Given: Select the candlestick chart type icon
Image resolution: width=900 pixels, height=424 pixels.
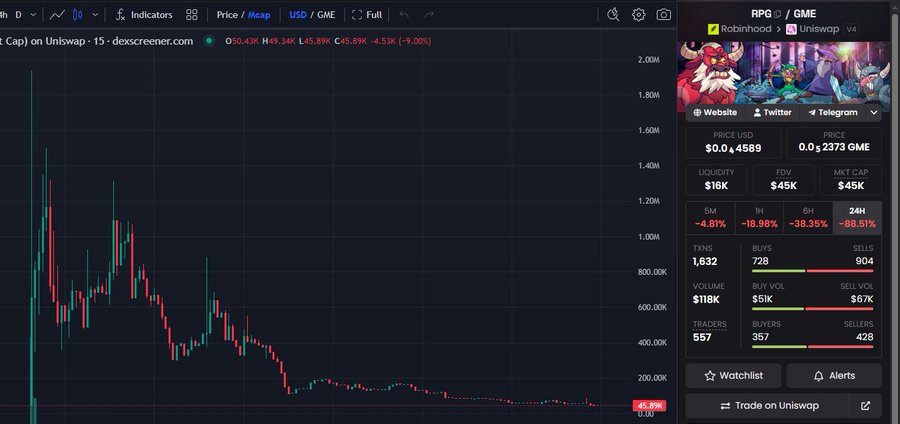Looking at the screenshot, I should [x=77, y=15].
